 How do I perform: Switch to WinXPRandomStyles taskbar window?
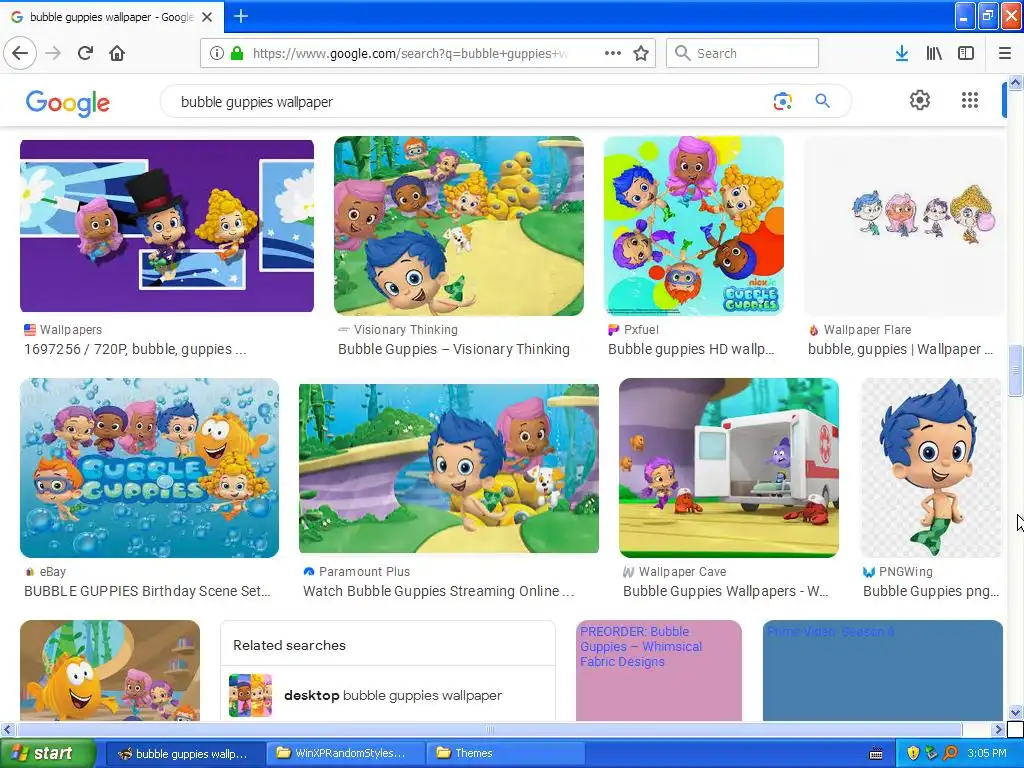coord(345,753)
